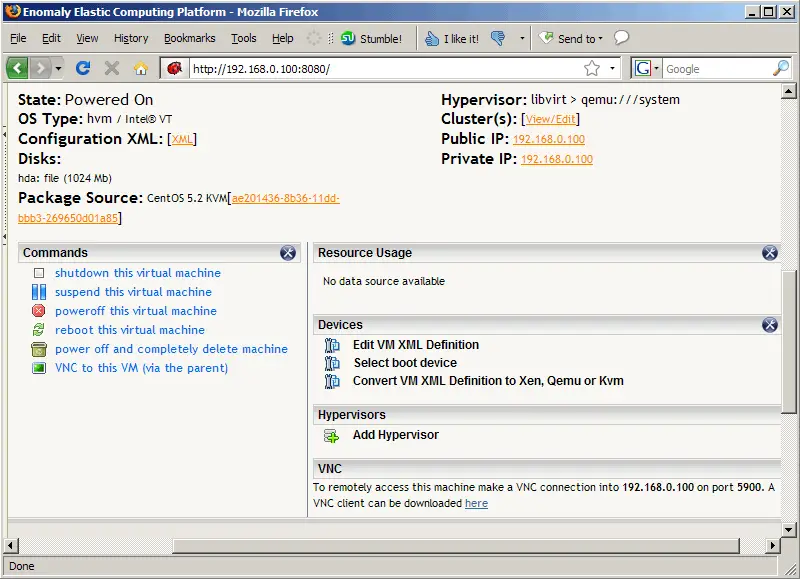The width and height of the screenshot is (800, 579).
Task: Click the search magnifier icon
Action: (781, 68)
